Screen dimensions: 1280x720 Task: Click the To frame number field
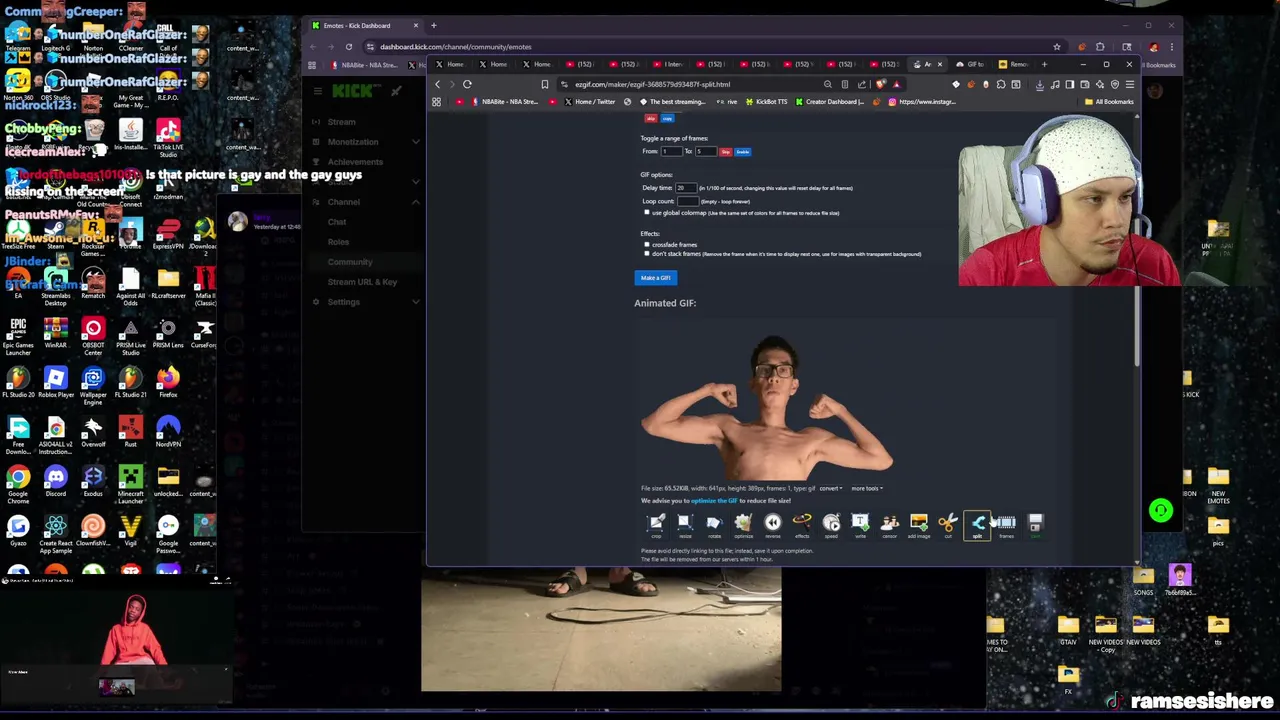tap(706, 152)
